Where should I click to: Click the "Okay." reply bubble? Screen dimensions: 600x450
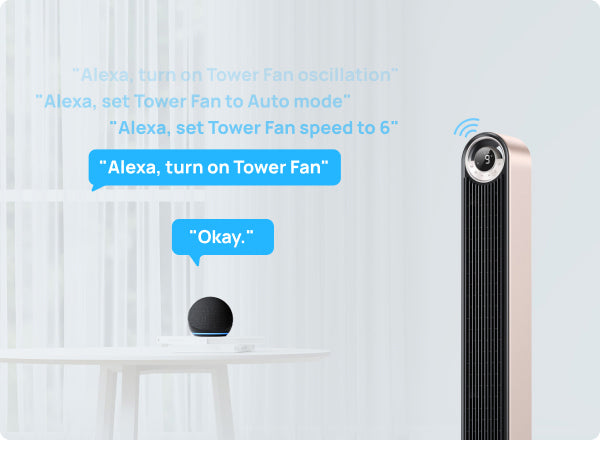click(x=223, y=237)
